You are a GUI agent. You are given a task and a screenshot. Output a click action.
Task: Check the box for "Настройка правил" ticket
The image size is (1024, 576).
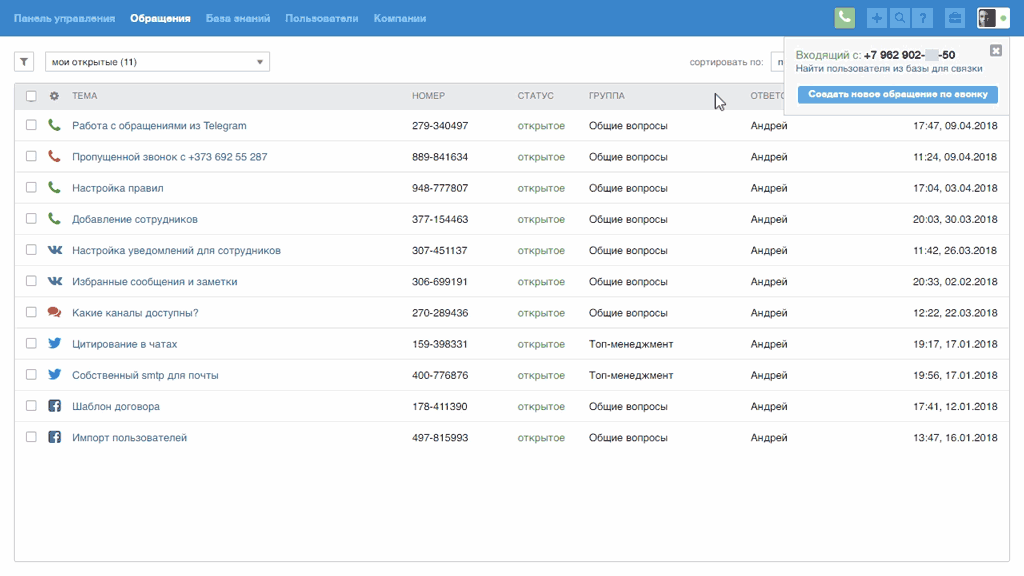[31, 188]
